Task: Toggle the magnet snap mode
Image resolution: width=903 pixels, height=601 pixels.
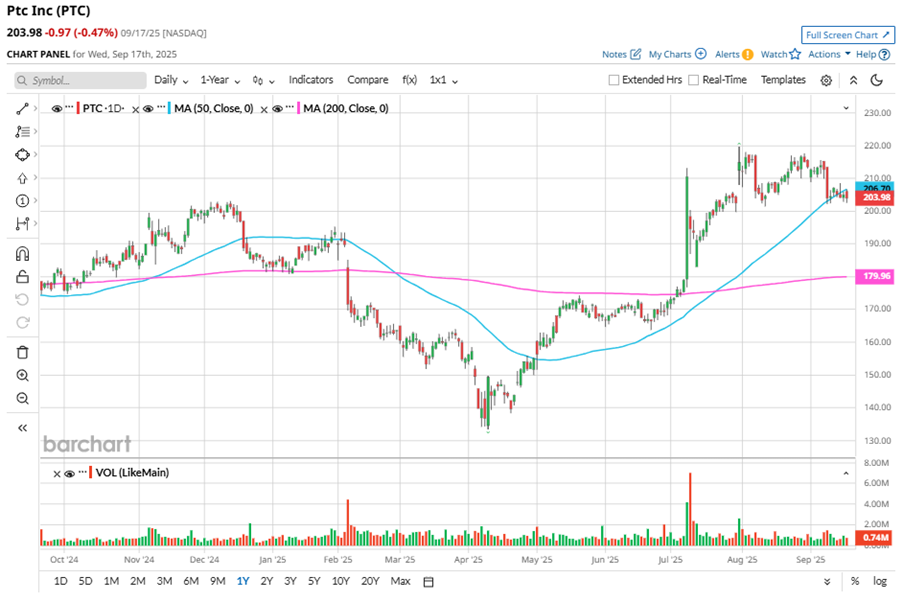Action: coord(22,254)
